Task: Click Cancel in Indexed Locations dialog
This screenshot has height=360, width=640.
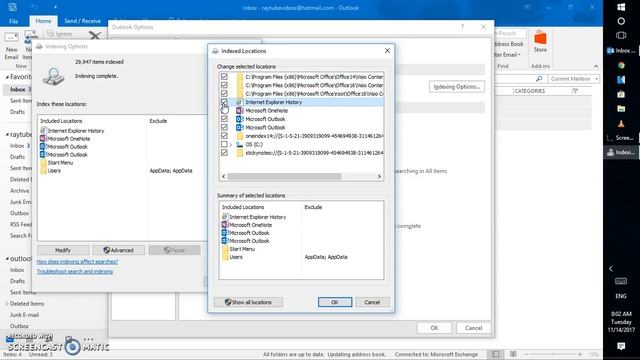Action: [x=372, y=302]
